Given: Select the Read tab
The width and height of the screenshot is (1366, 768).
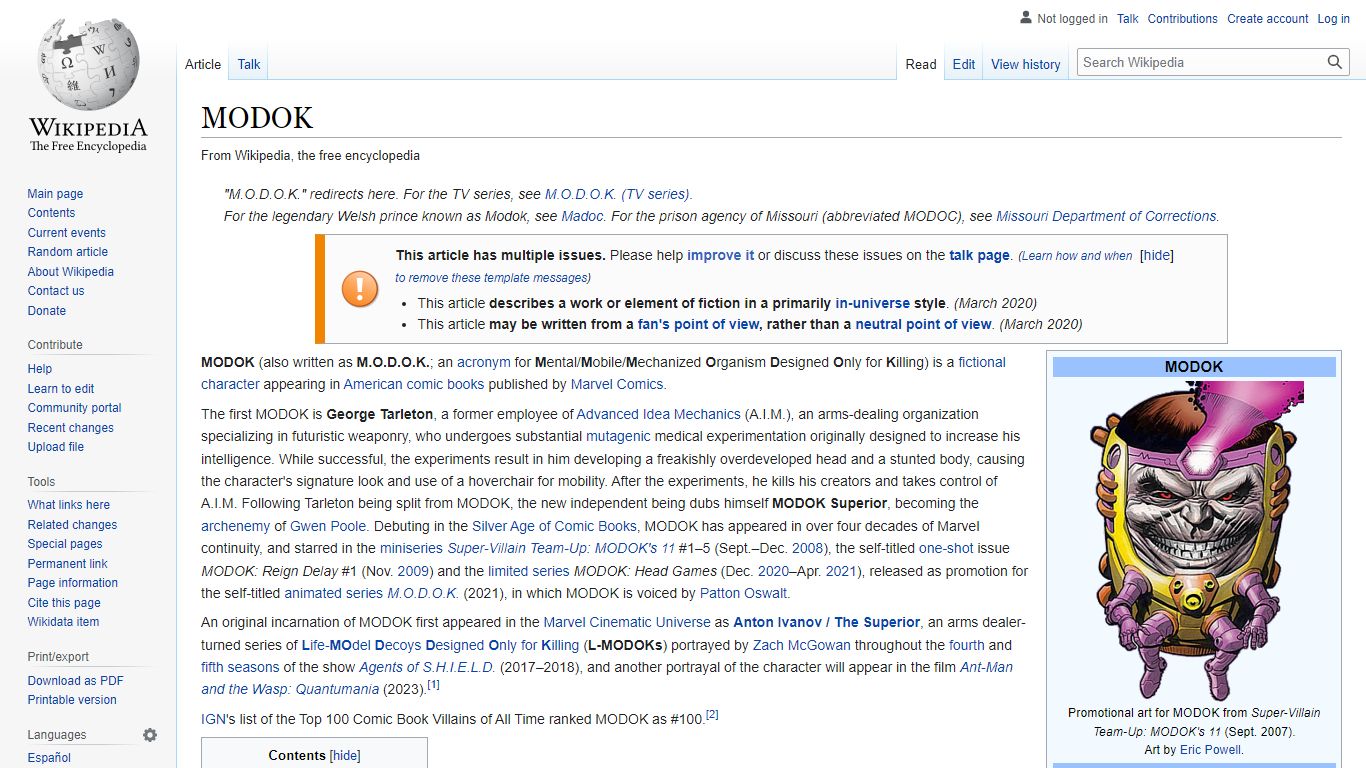Looking at the screenshot, I should coord(921,64).
